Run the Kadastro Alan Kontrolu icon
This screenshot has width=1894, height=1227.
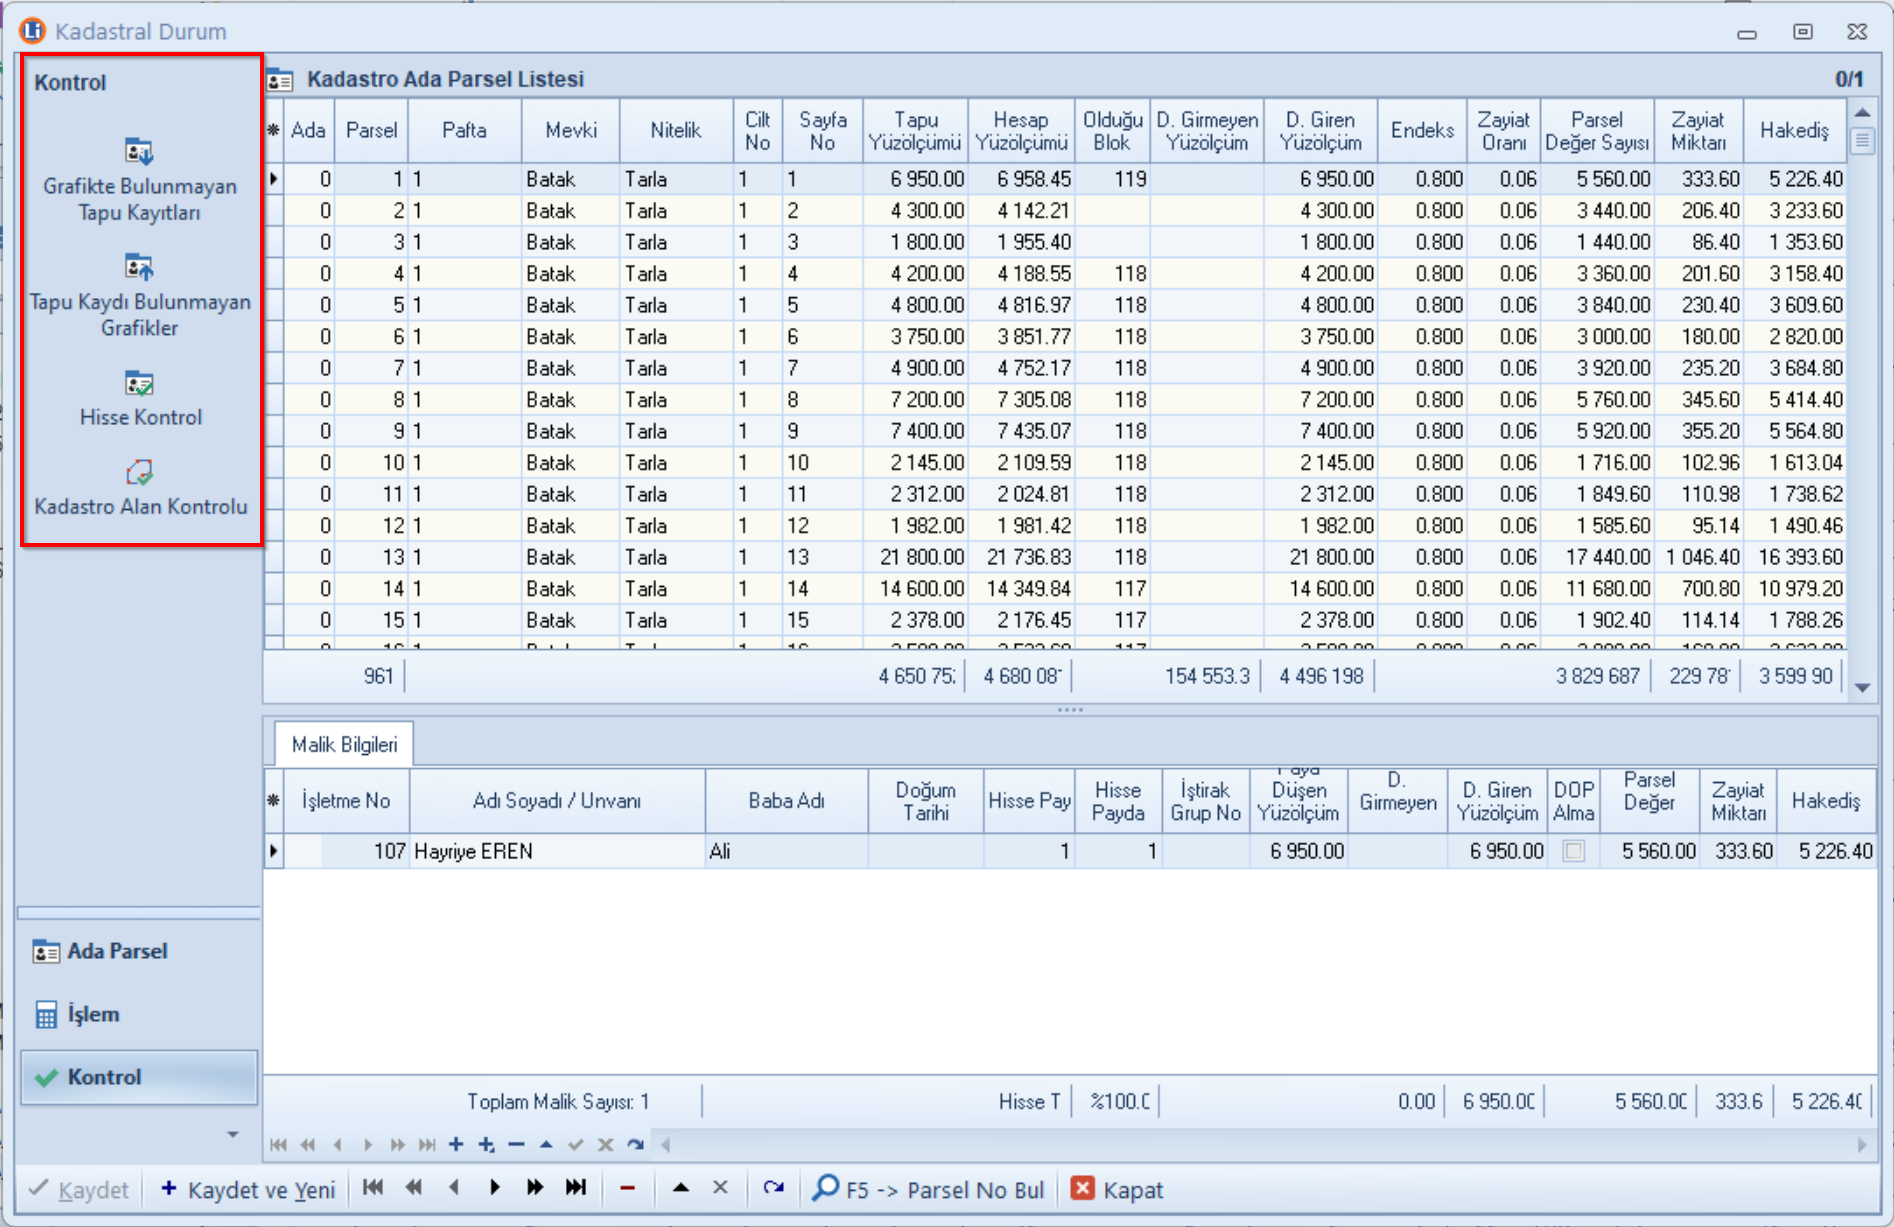point(139,472)
